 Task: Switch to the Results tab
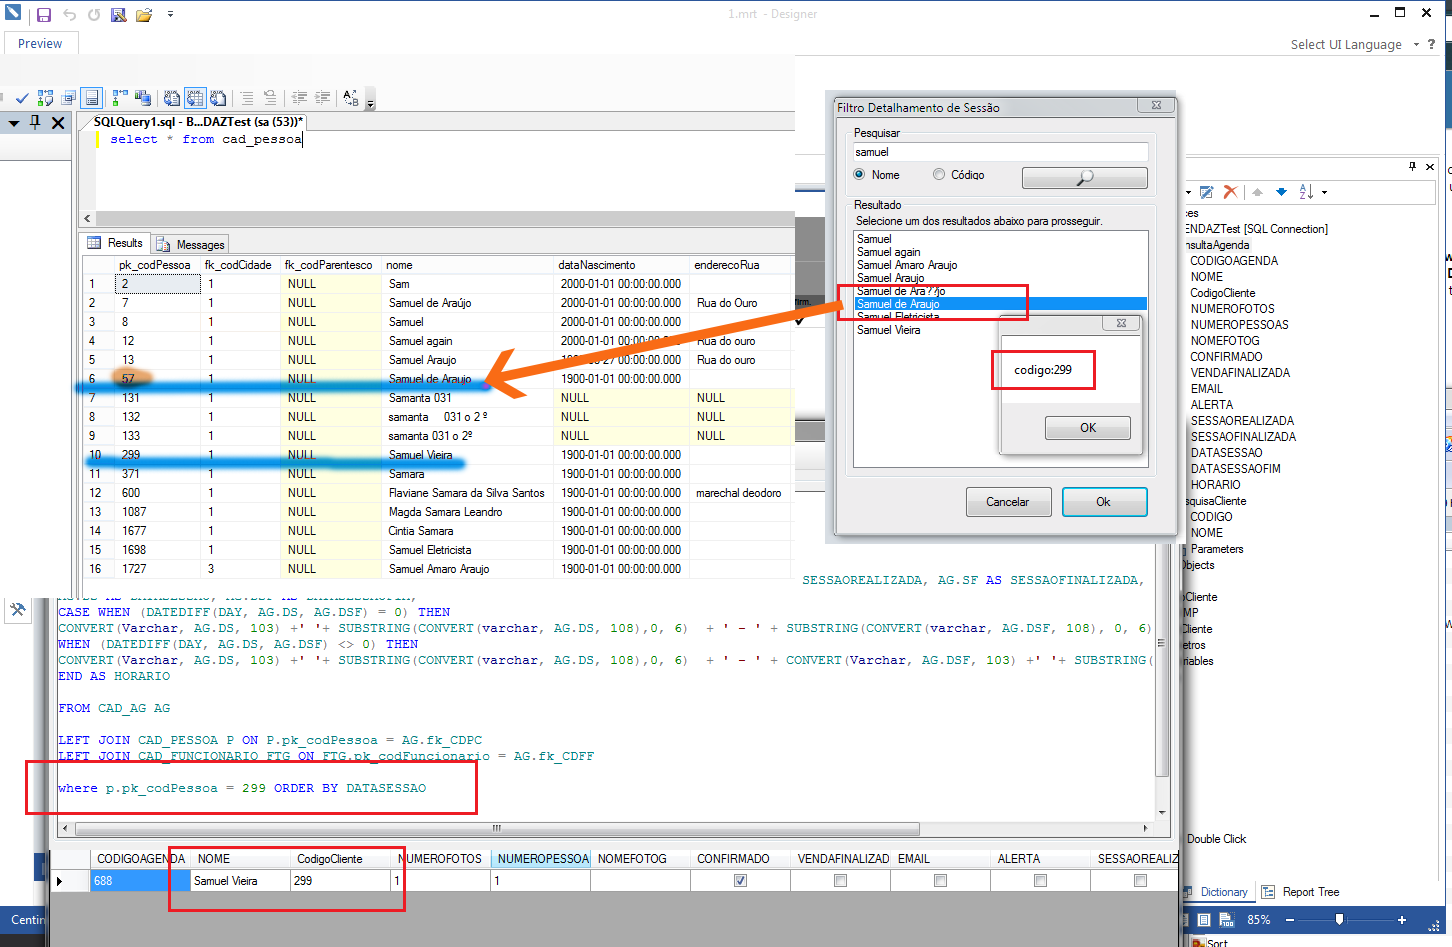(x=116, y=243)
